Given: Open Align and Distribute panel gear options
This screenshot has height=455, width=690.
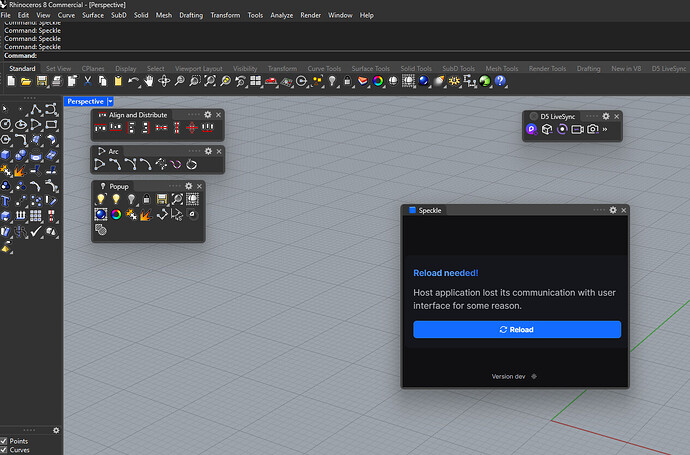Looking at the screenshot, I should tap(208, 115).
